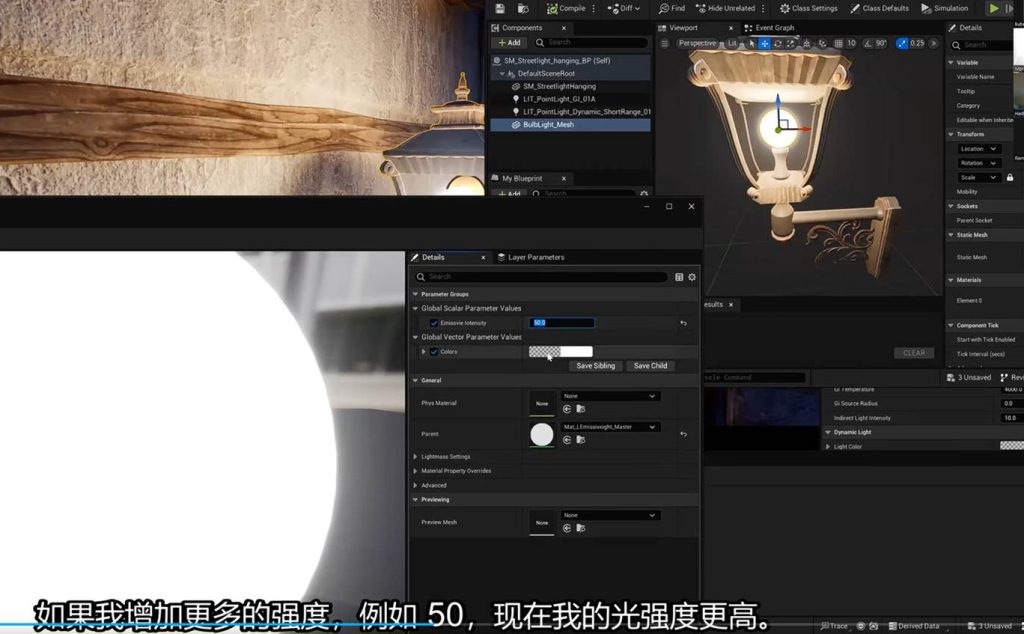1024x634 pixels.
Task: Click use-selected-asset arrow under Phys Material
Action: tap(567, 409)
